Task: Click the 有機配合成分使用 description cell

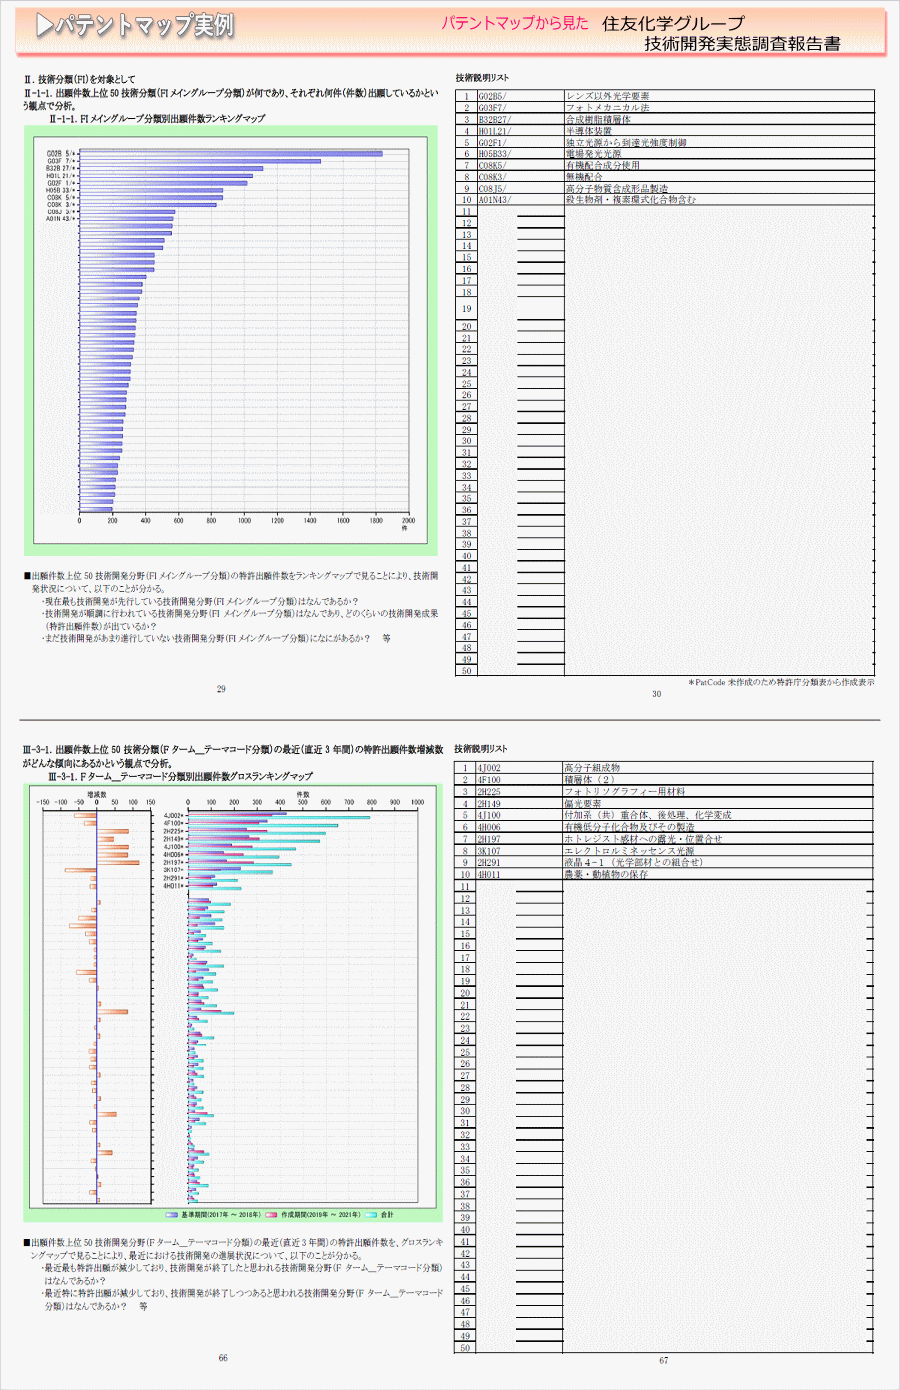Action: 719,165
